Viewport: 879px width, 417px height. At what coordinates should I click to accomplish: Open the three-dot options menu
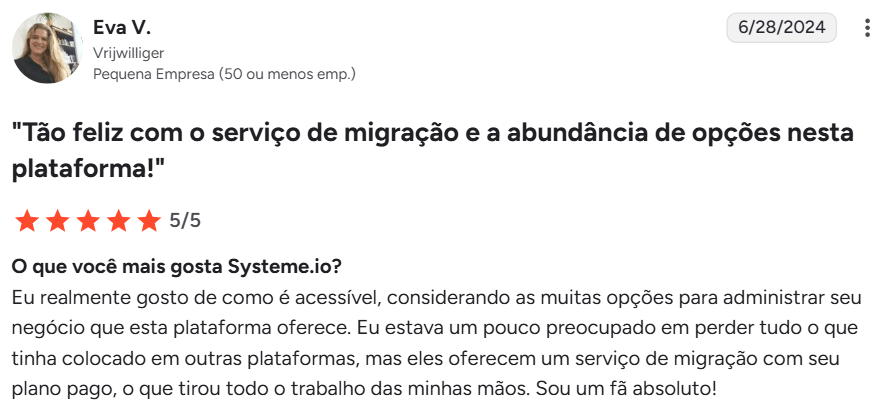pyautogui.click(x=866, y=28)
